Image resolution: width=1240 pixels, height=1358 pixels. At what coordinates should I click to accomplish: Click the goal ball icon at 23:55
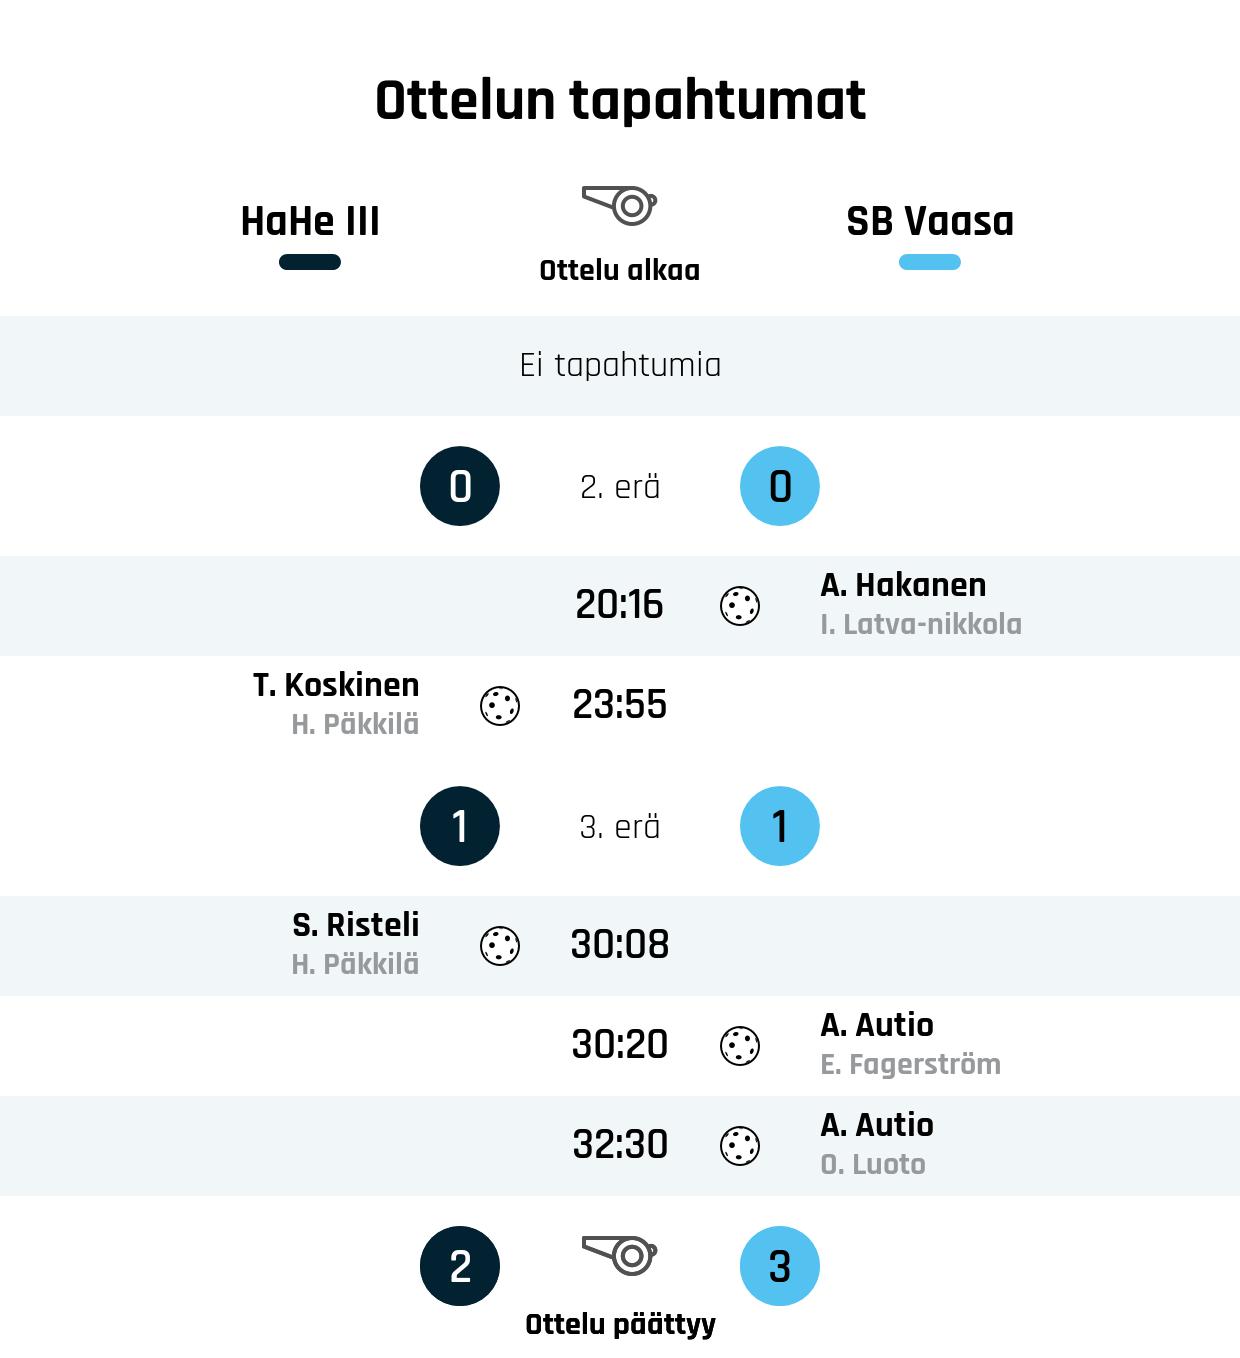pos(500,706)
